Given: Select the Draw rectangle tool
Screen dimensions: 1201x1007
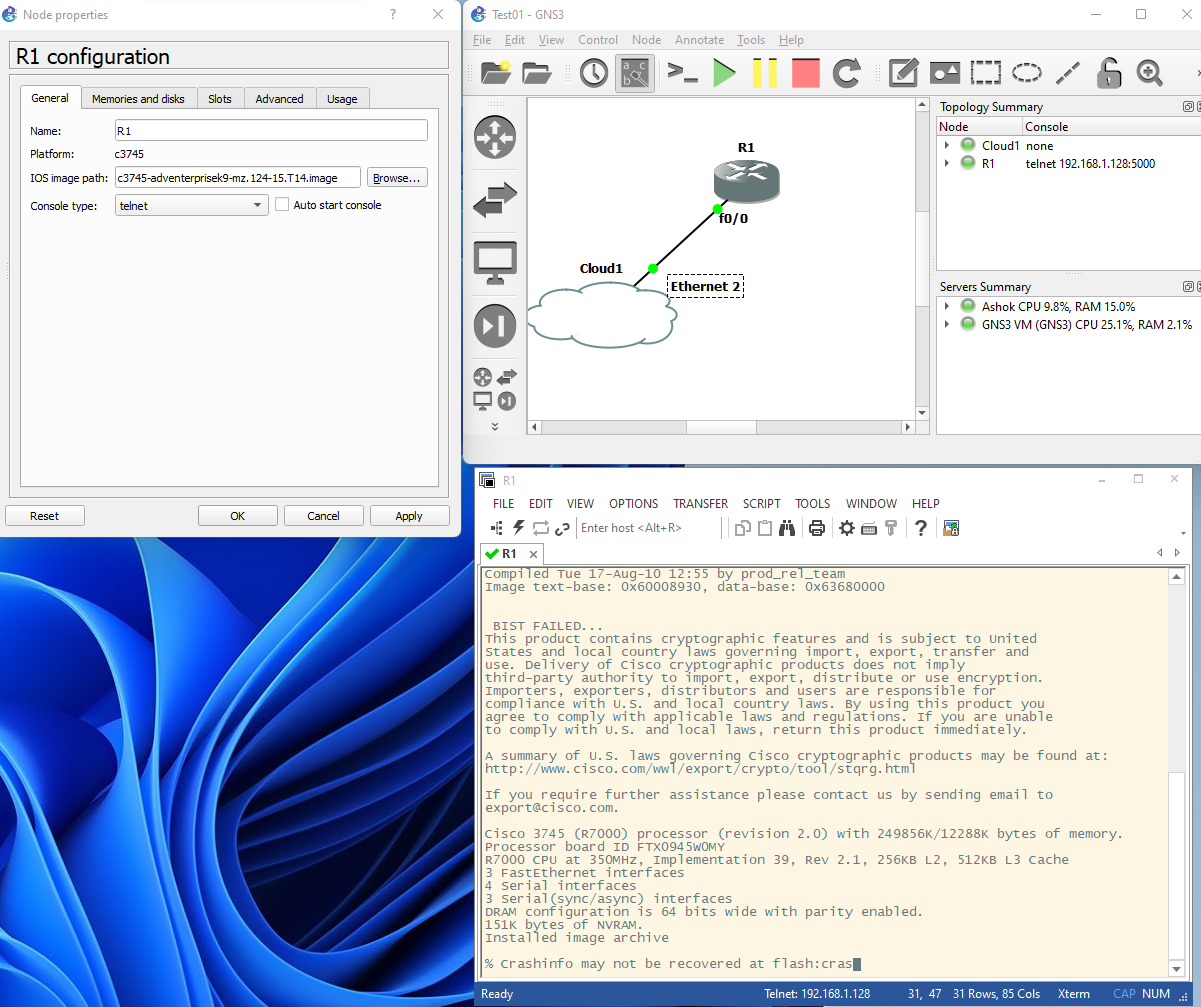Looking at the screenshot, I should coord(986,73).
